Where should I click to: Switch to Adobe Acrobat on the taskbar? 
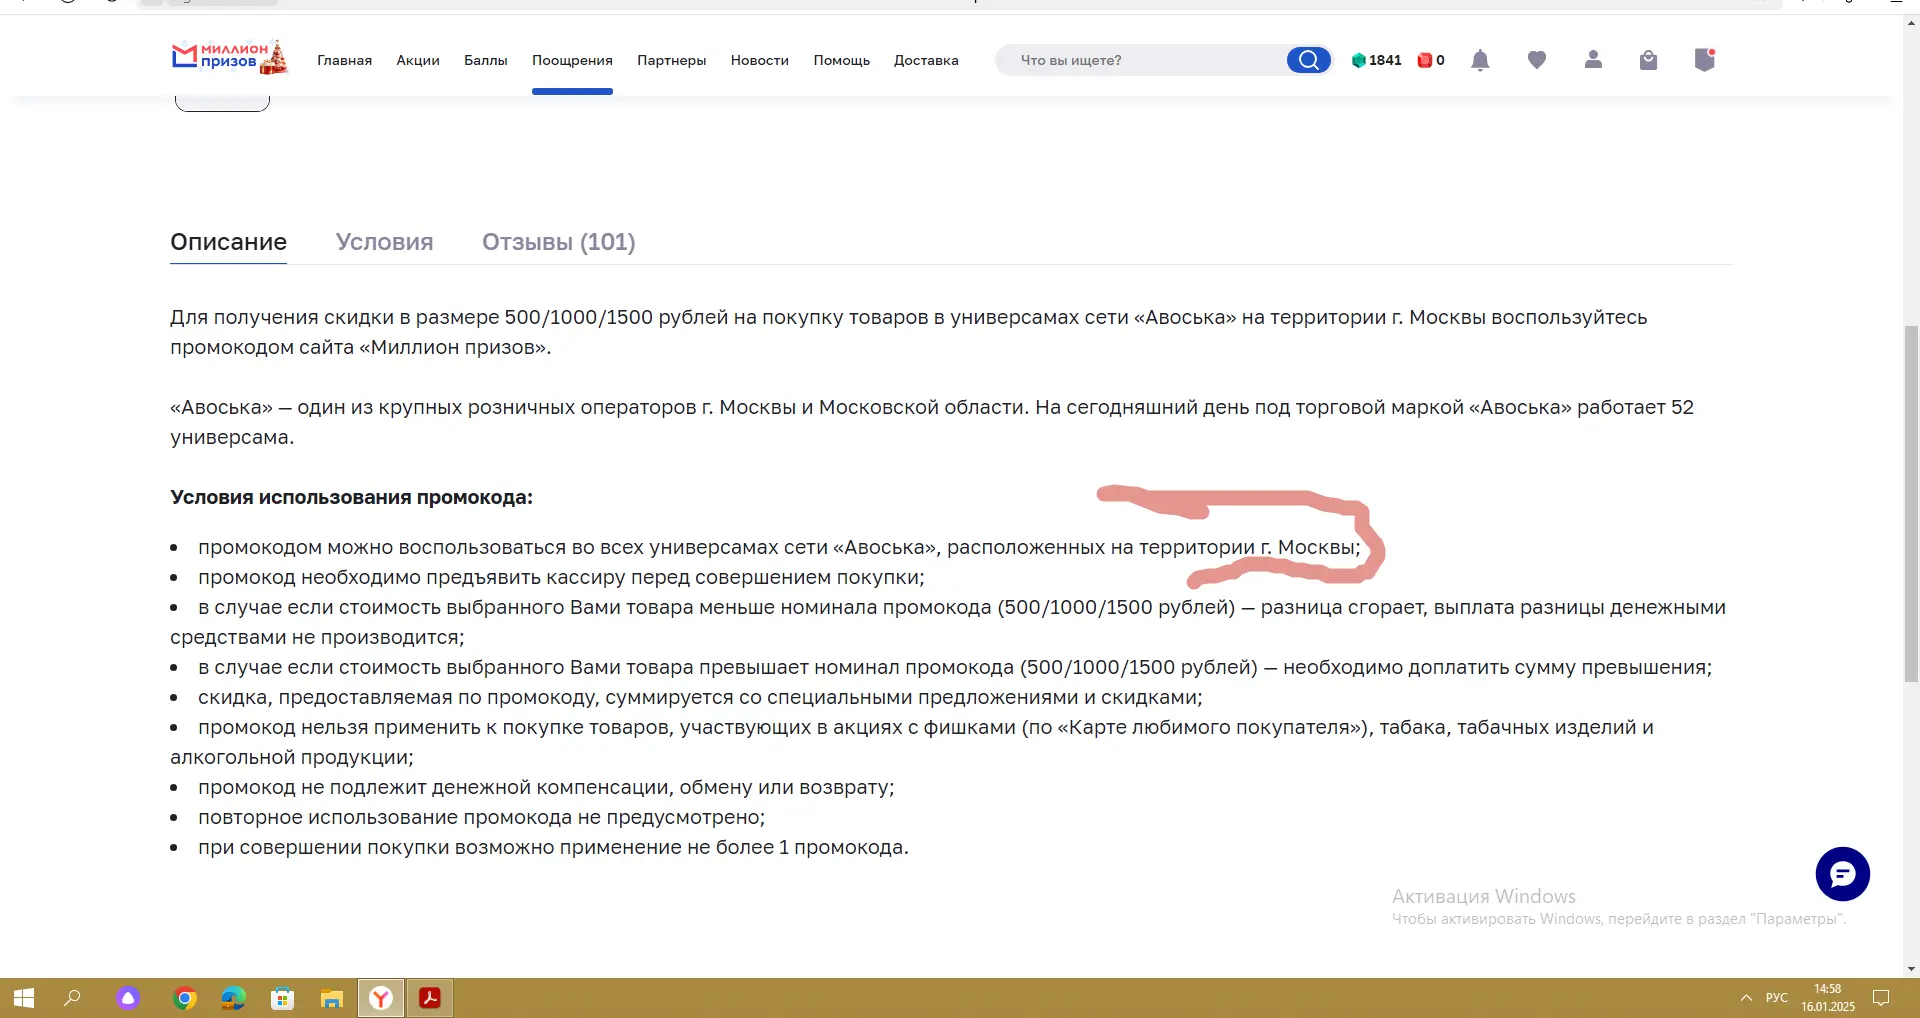click(430, 998)
